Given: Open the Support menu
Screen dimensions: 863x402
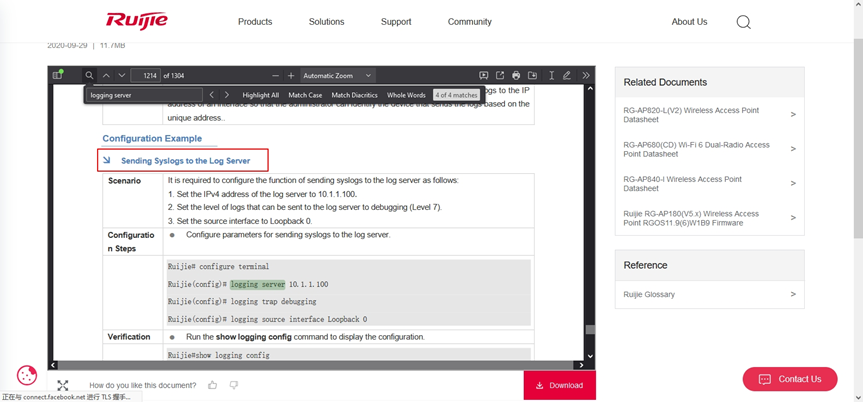Looking at the screenshot, I should [396, 22].
